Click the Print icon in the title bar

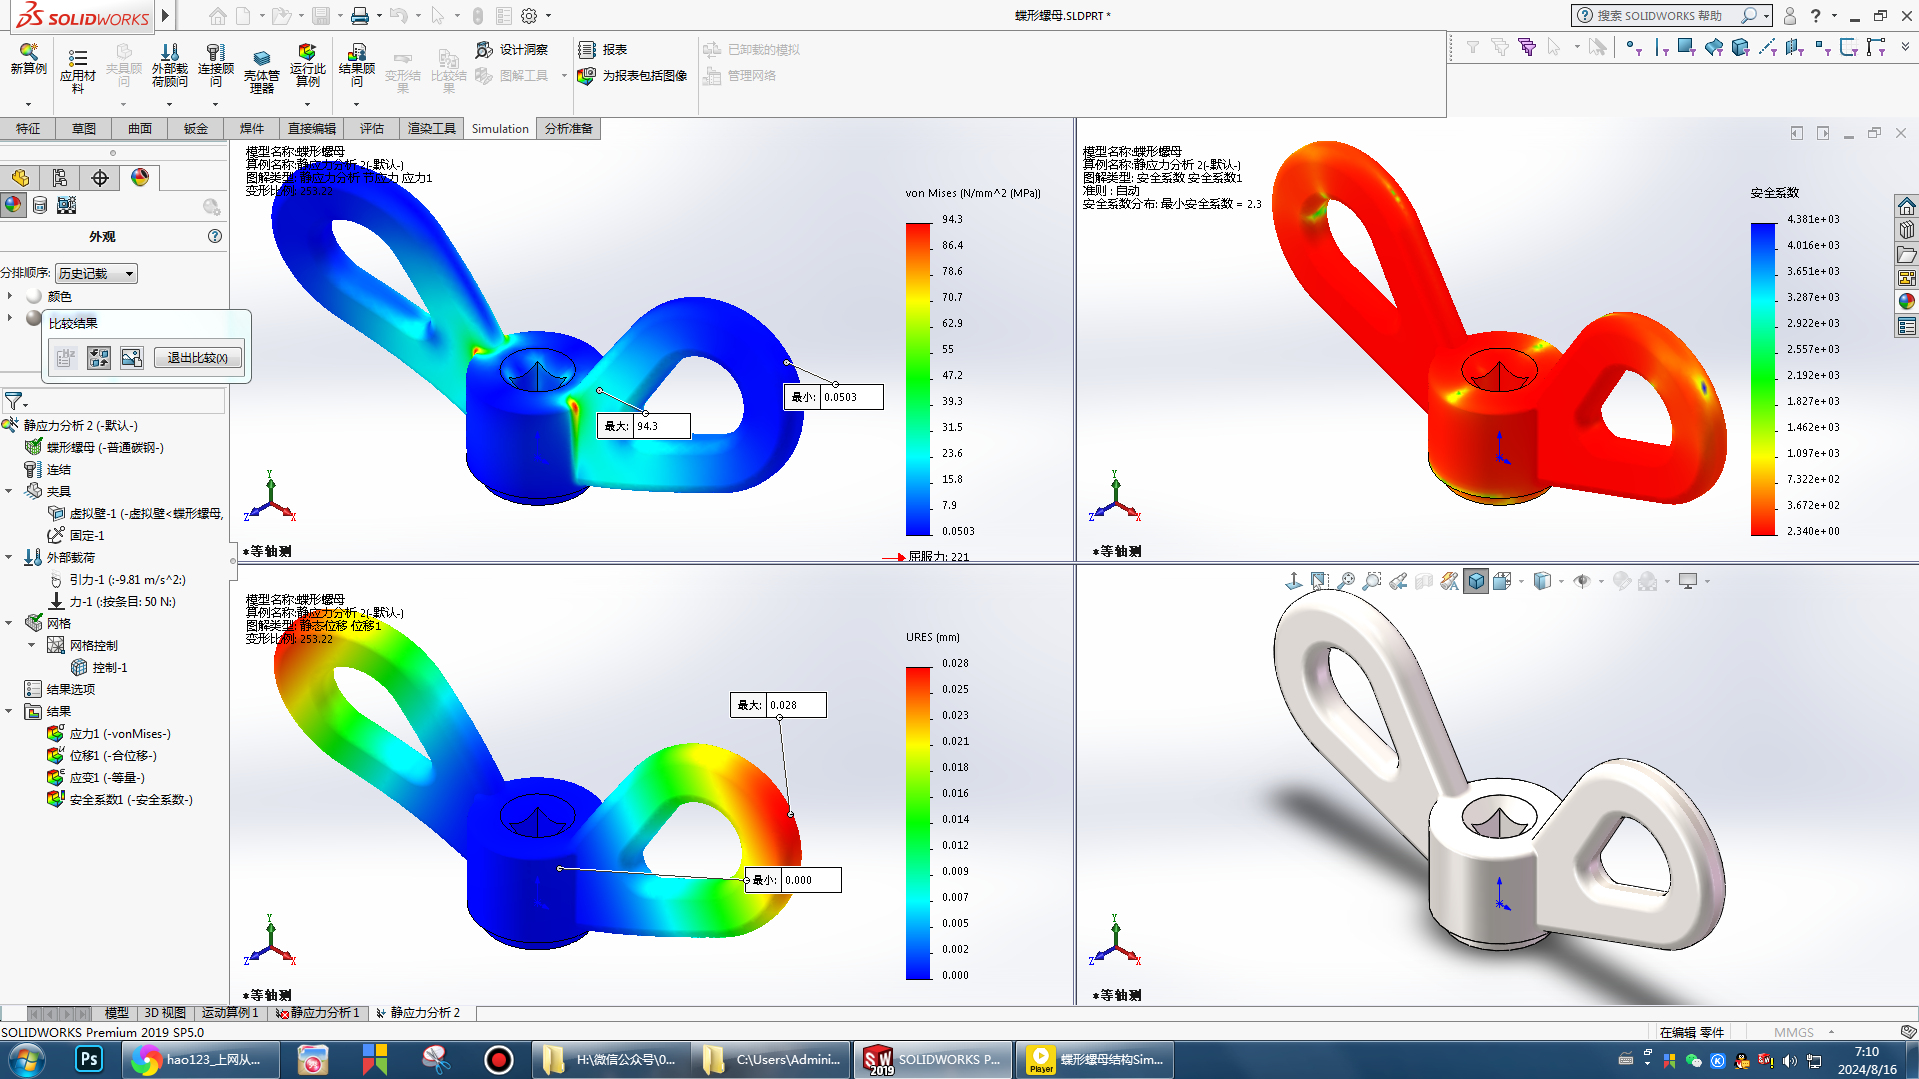359,15
